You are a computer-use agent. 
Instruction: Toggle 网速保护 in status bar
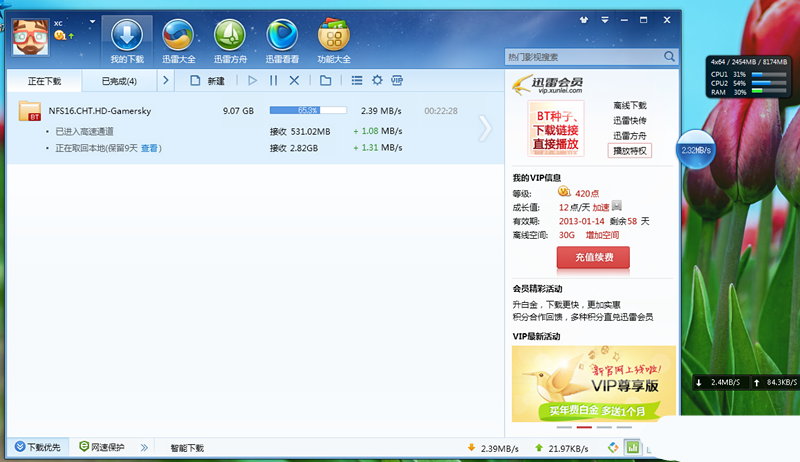102,447
